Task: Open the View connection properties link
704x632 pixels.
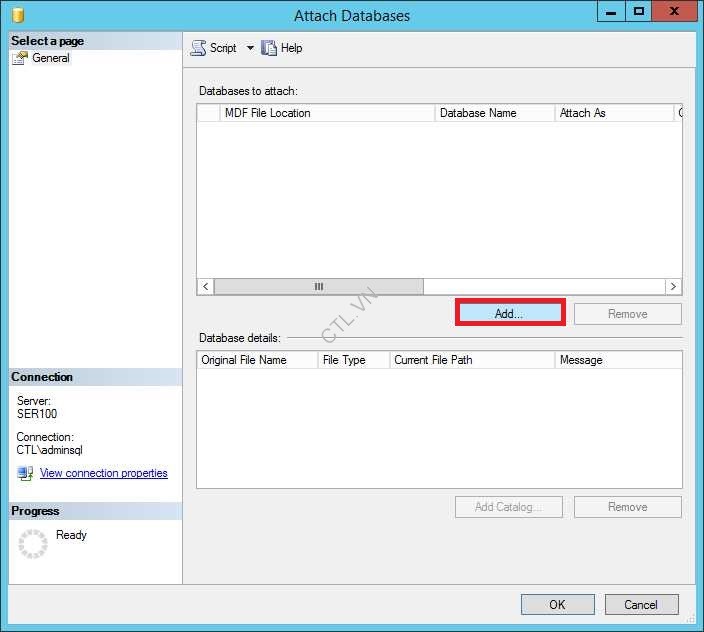Action: tap(104, 473)
